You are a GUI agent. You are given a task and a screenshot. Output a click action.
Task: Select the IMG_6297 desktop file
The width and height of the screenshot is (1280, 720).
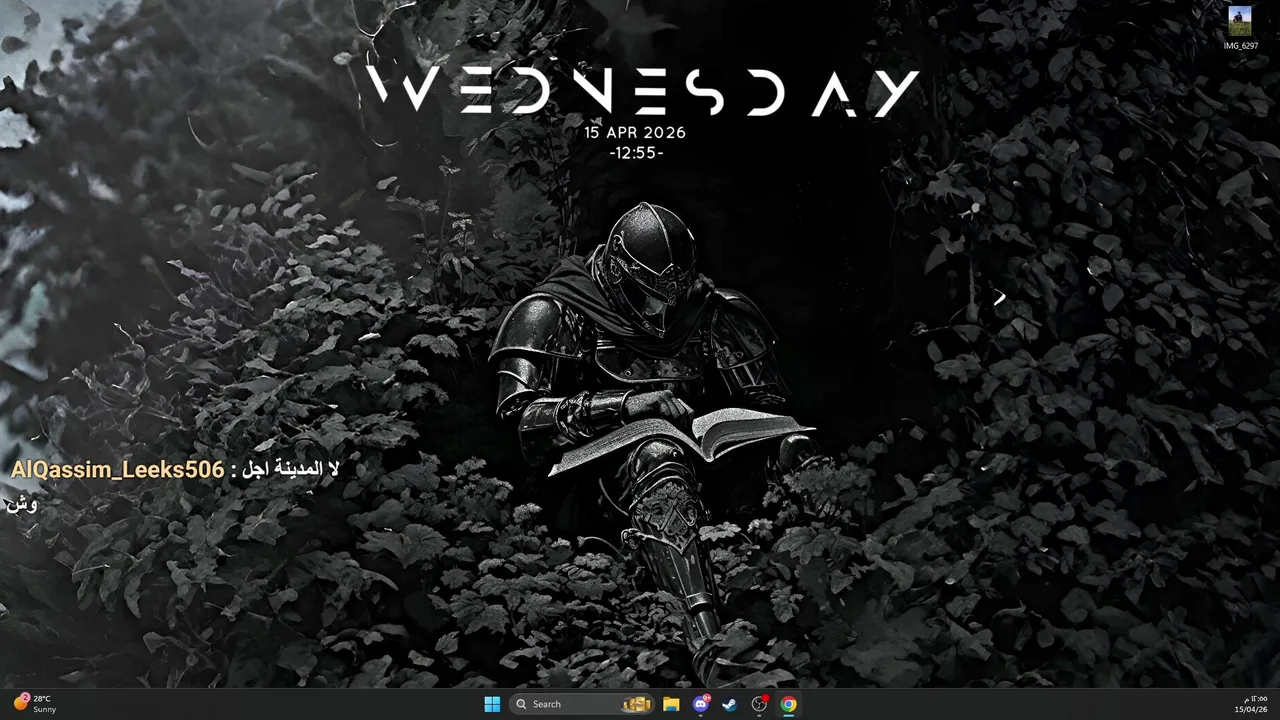[x=1241, y=28]
